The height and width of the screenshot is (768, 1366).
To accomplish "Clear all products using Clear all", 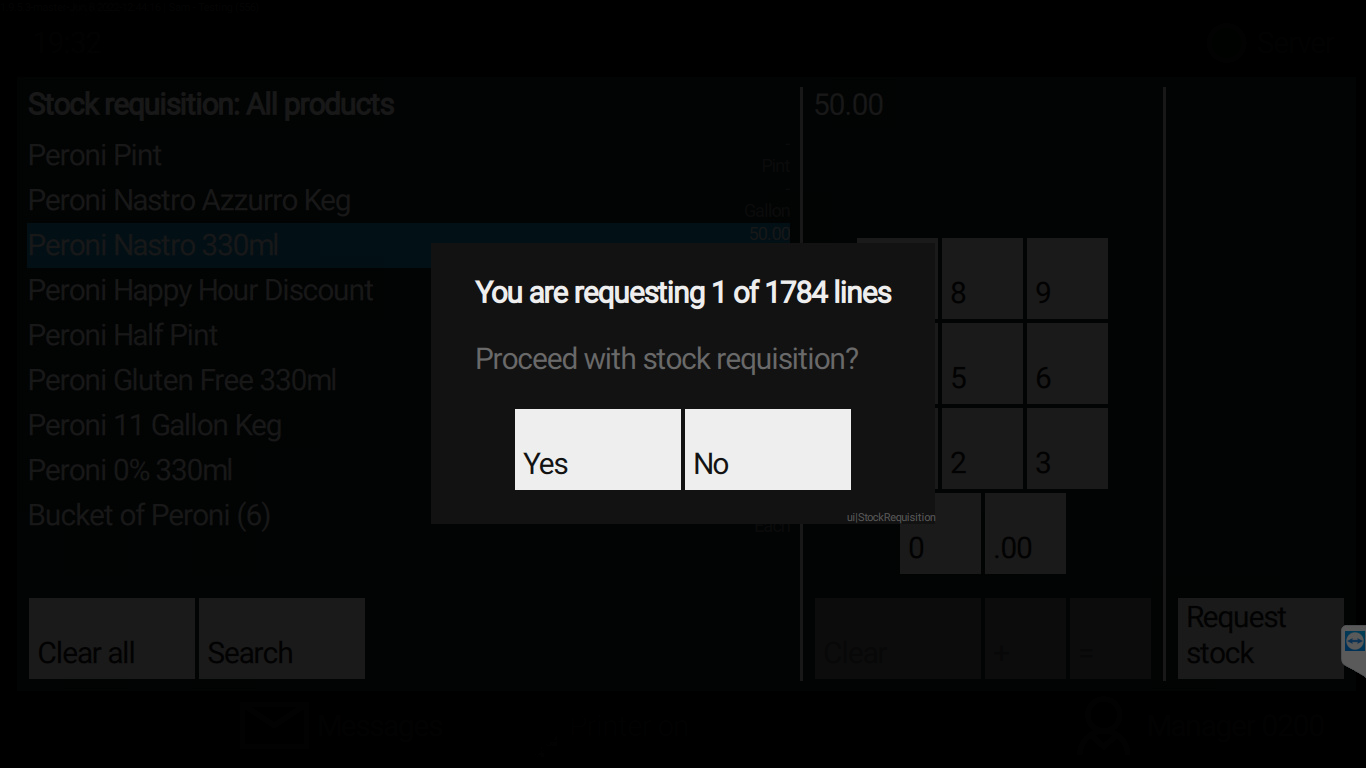I will 110,638.
